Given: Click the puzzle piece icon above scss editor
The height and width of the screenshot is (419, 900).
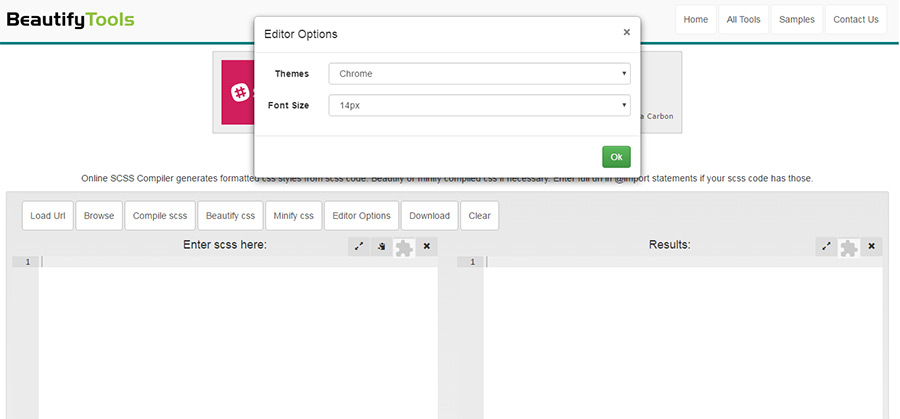Looking at the screenshot, I should click(x=404, y=247).
